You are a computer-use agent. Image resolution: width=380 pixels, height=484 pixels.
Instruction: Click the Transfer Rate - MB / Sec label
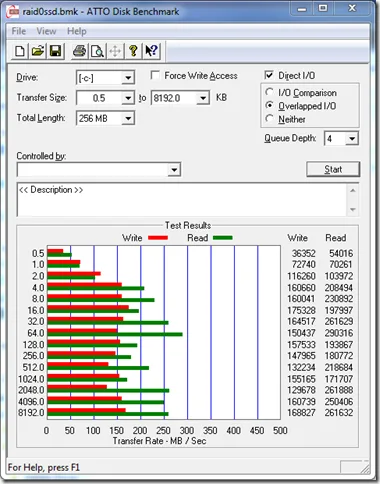(159, 441)
